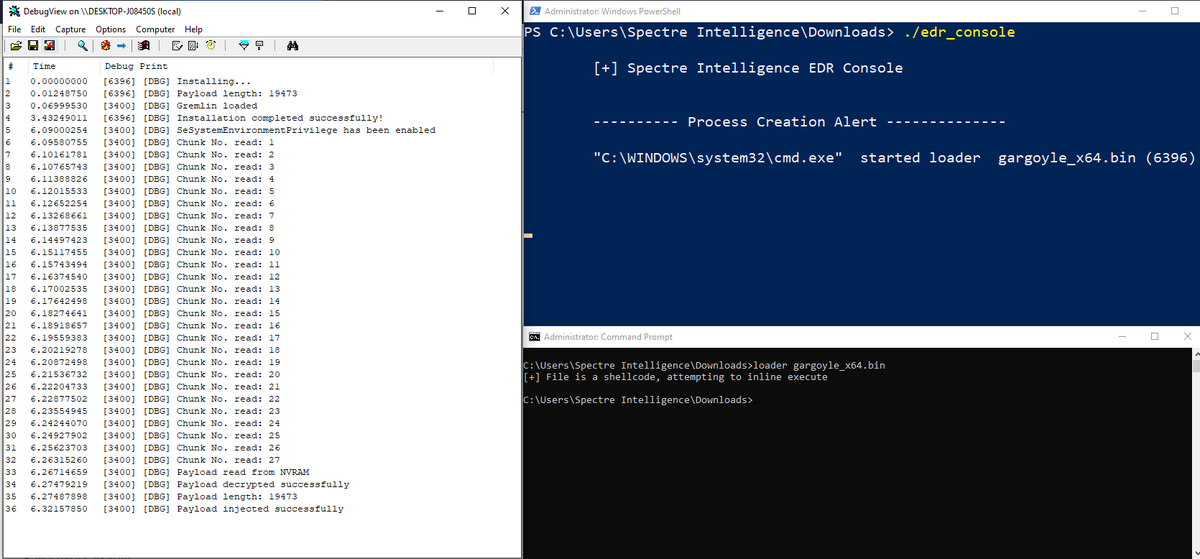This screenshot has height=559, width=1200.
Task: Toggle capture with the magnifying glass icon
Action: (83, 45)
